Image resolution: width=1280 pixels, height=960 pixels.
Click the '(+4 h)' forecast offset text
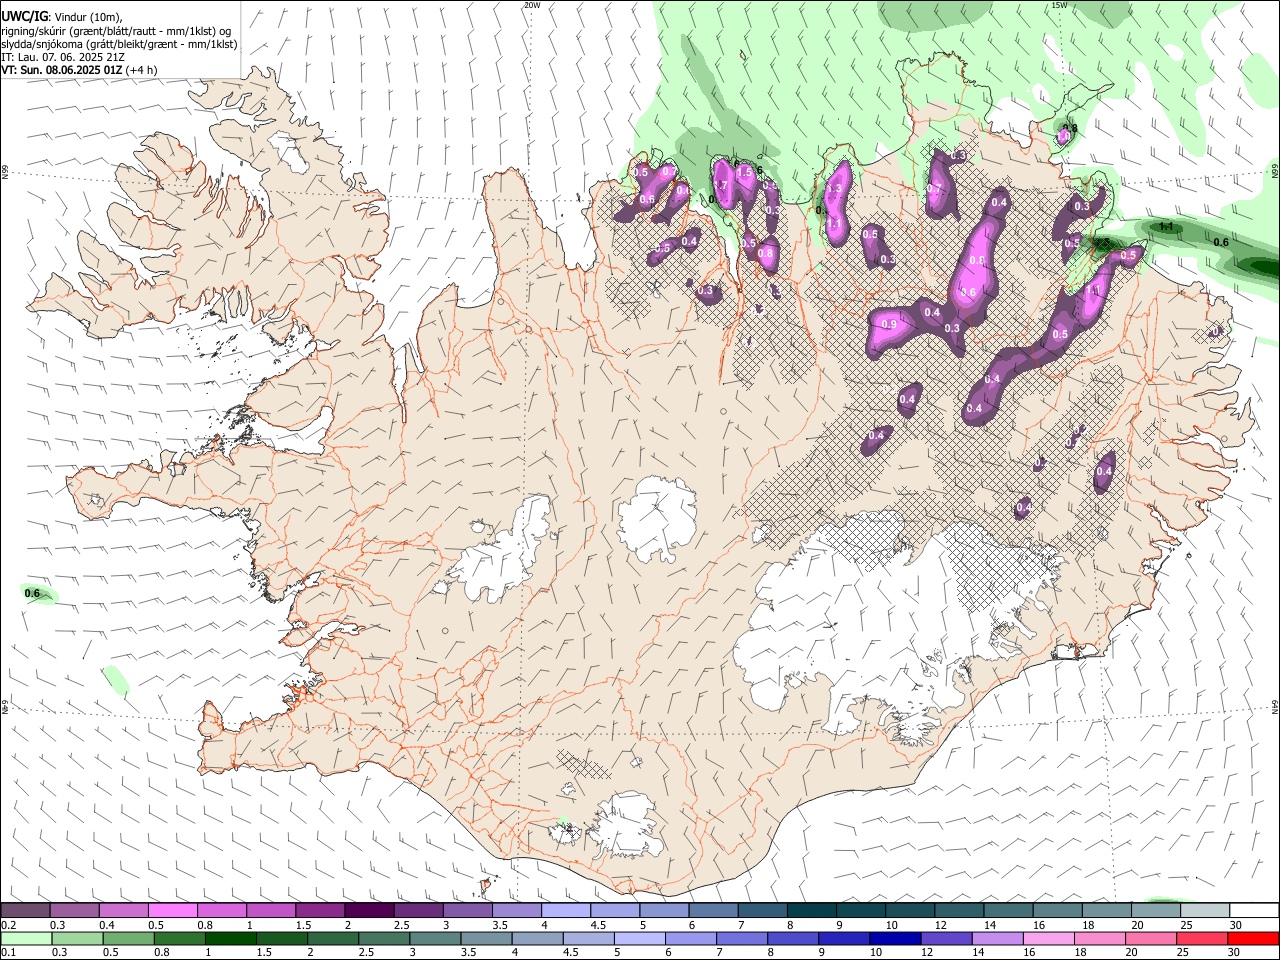click(141, 70)
